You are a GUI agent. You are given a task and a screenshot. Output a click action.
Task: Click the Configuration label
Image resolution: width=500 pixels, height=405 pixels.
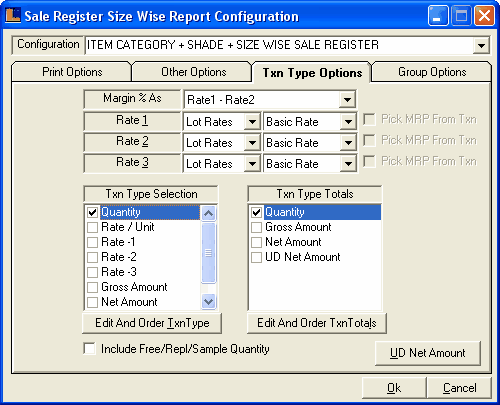pyautogui.click(x=48, y=45)
